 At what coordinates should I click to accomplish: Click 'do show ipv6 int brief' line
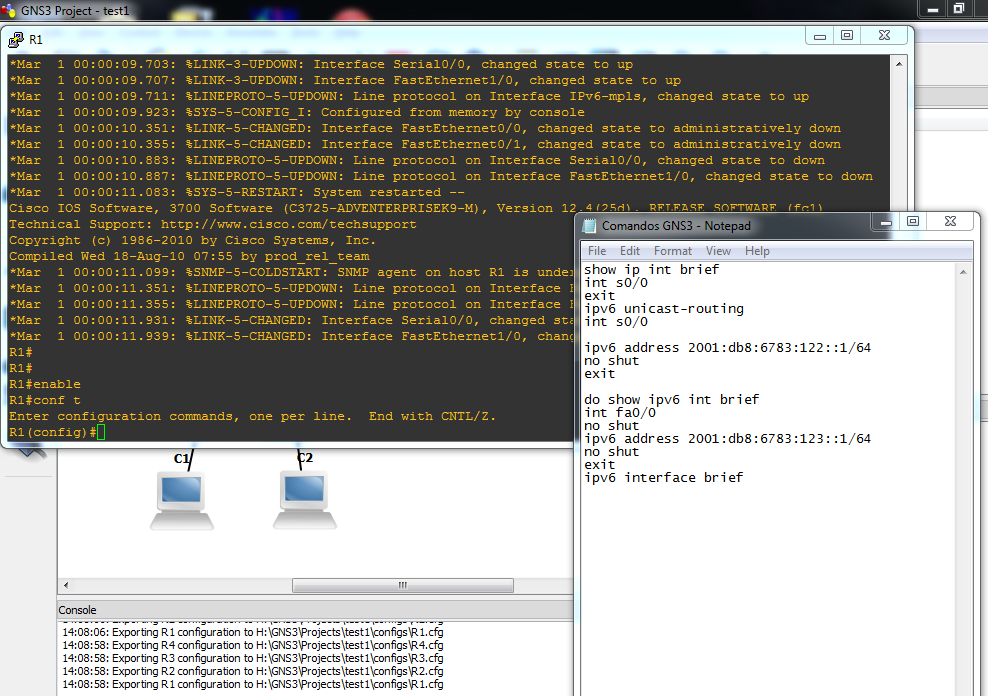coord(672,399)
